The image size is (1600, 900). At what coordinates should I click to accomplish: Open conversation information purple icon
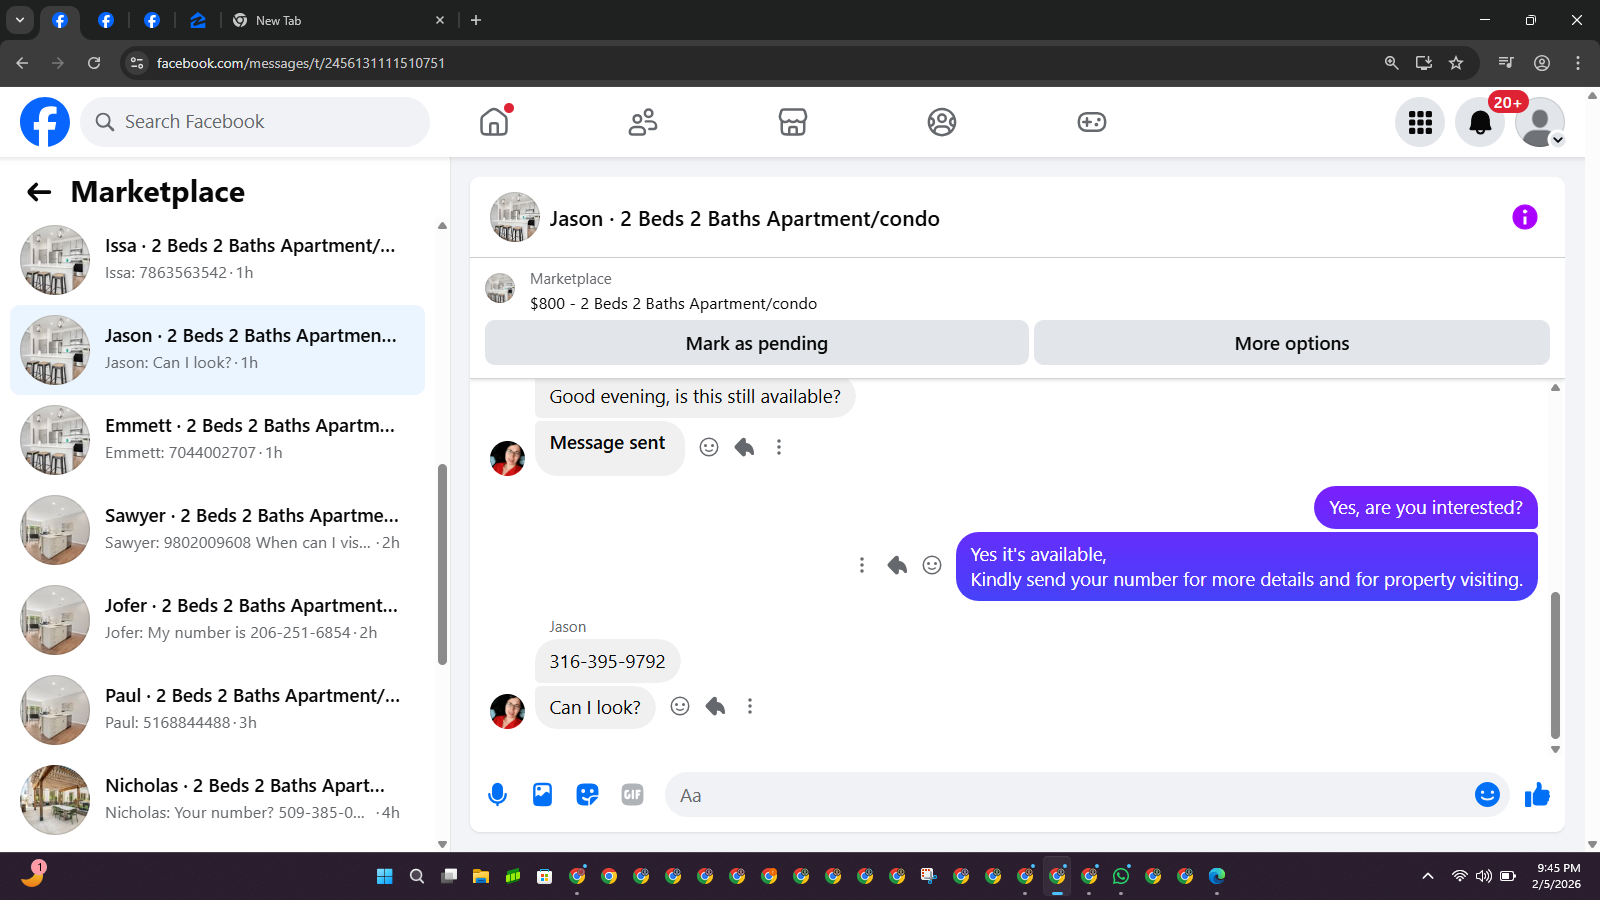(1524, 217)
